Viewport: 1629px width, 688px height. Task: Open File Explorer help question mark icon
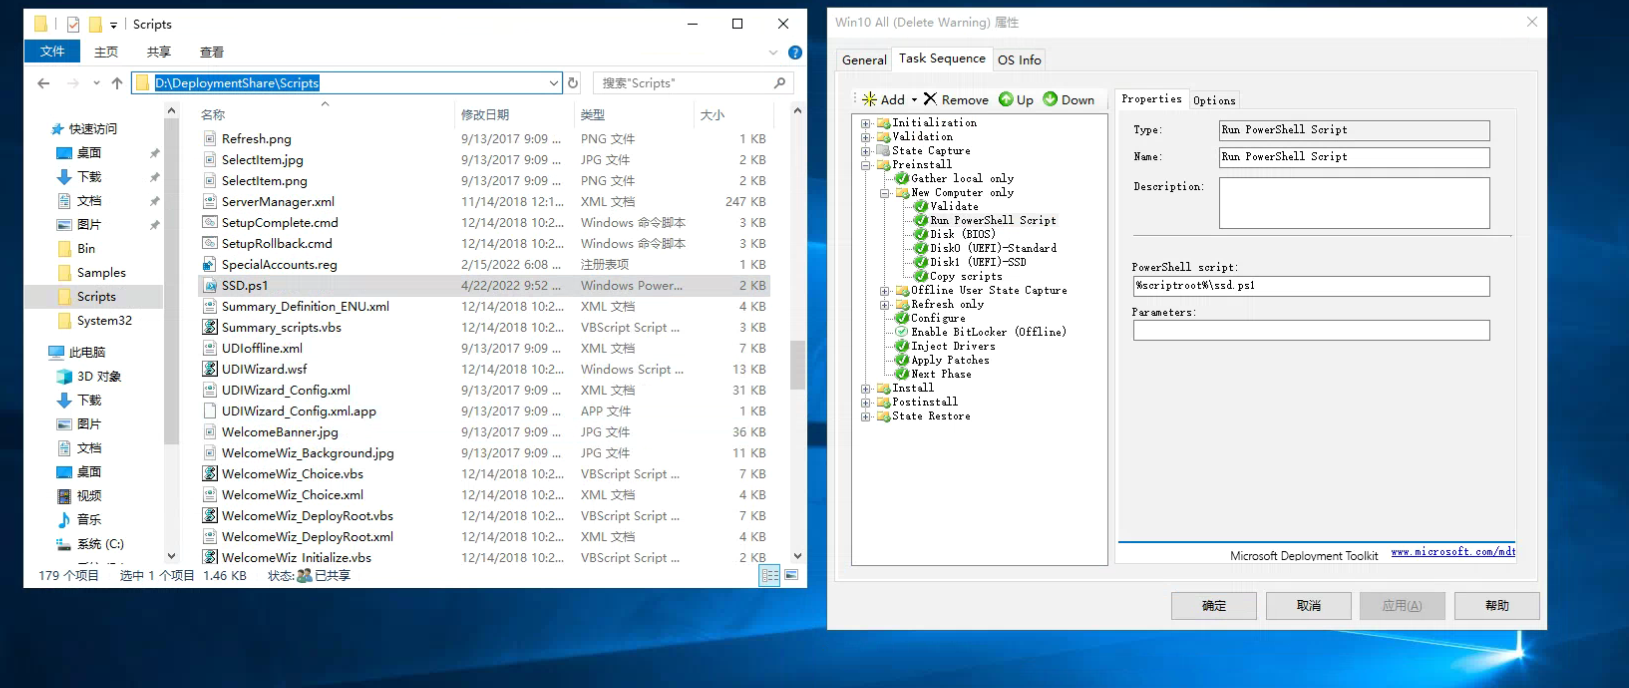point(795,52)
